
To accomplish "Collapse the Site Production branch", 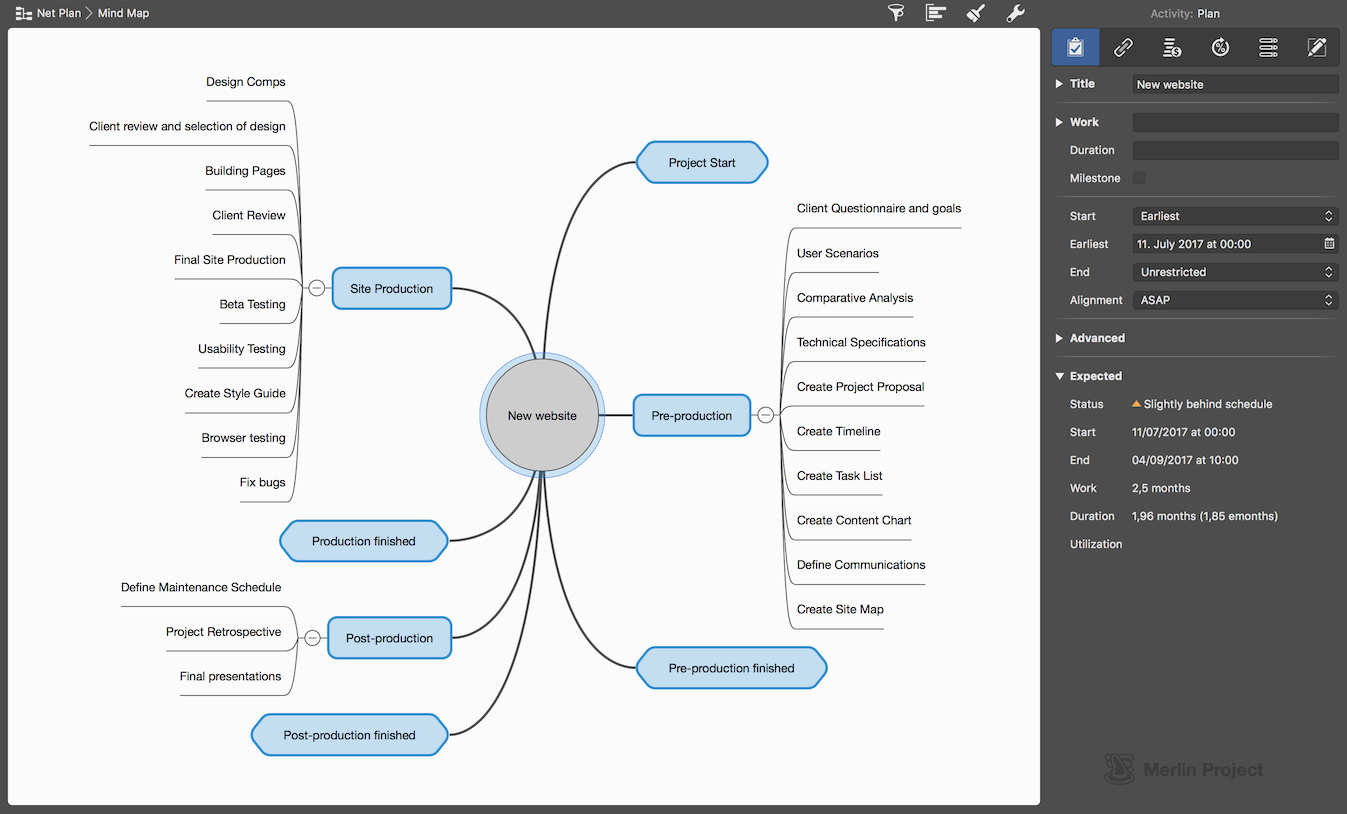I will [317, 288].
